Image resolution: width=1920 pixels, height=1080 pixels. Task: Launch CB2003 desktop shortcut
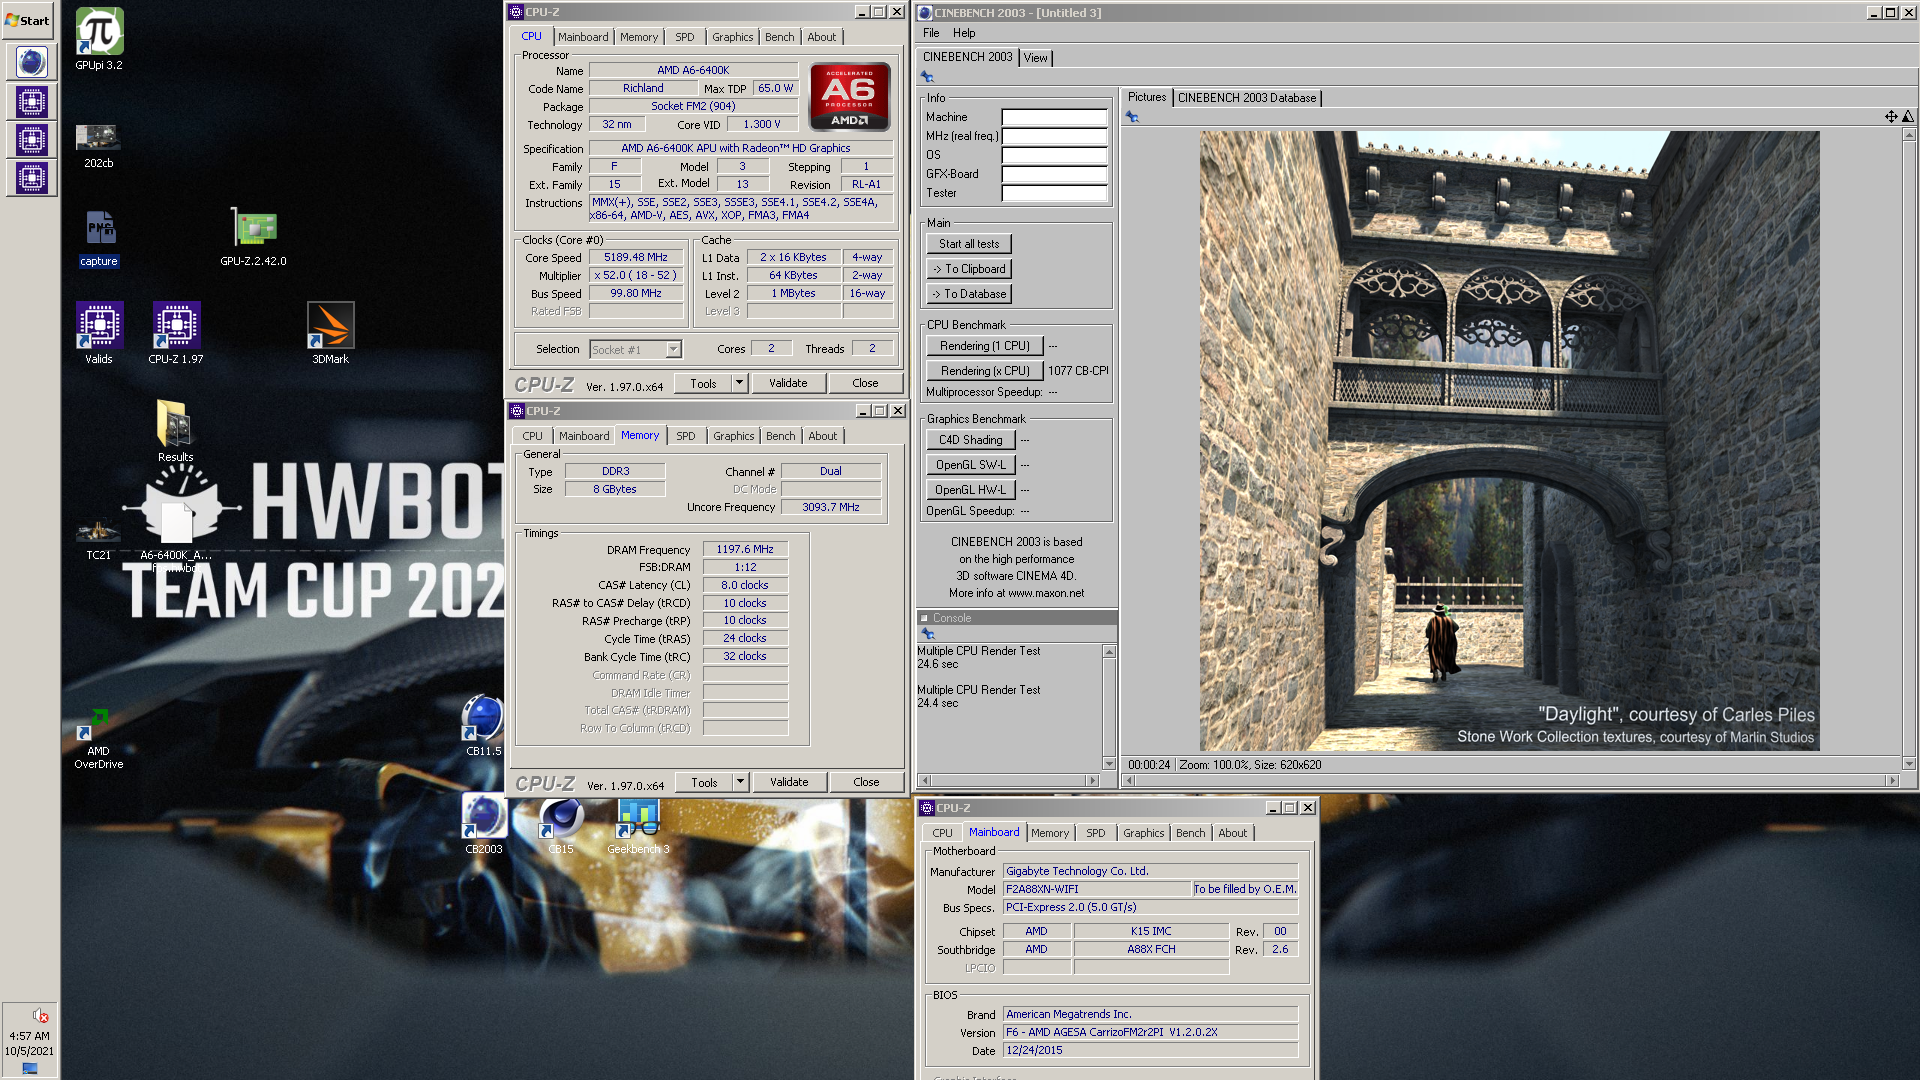click(x=484, y=823)
